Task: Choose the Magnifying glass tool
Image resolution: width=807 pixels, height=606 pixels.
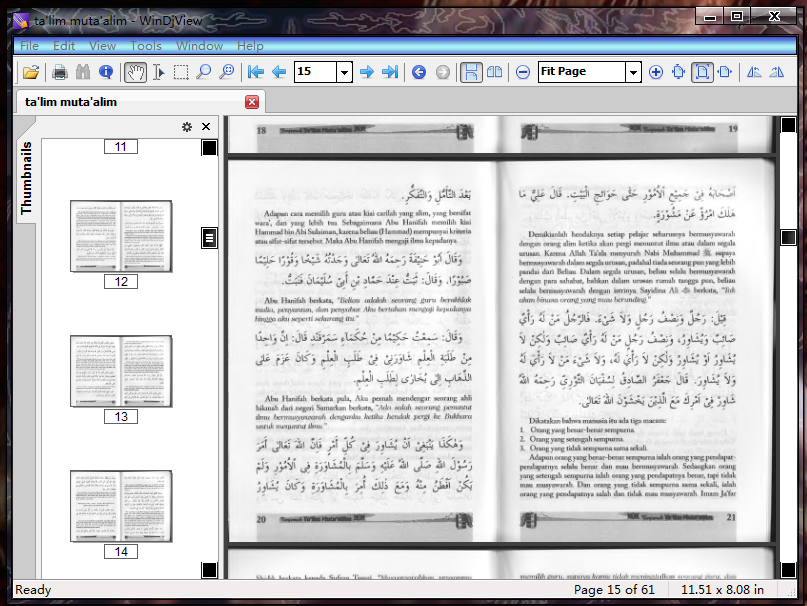Action: 204,72
